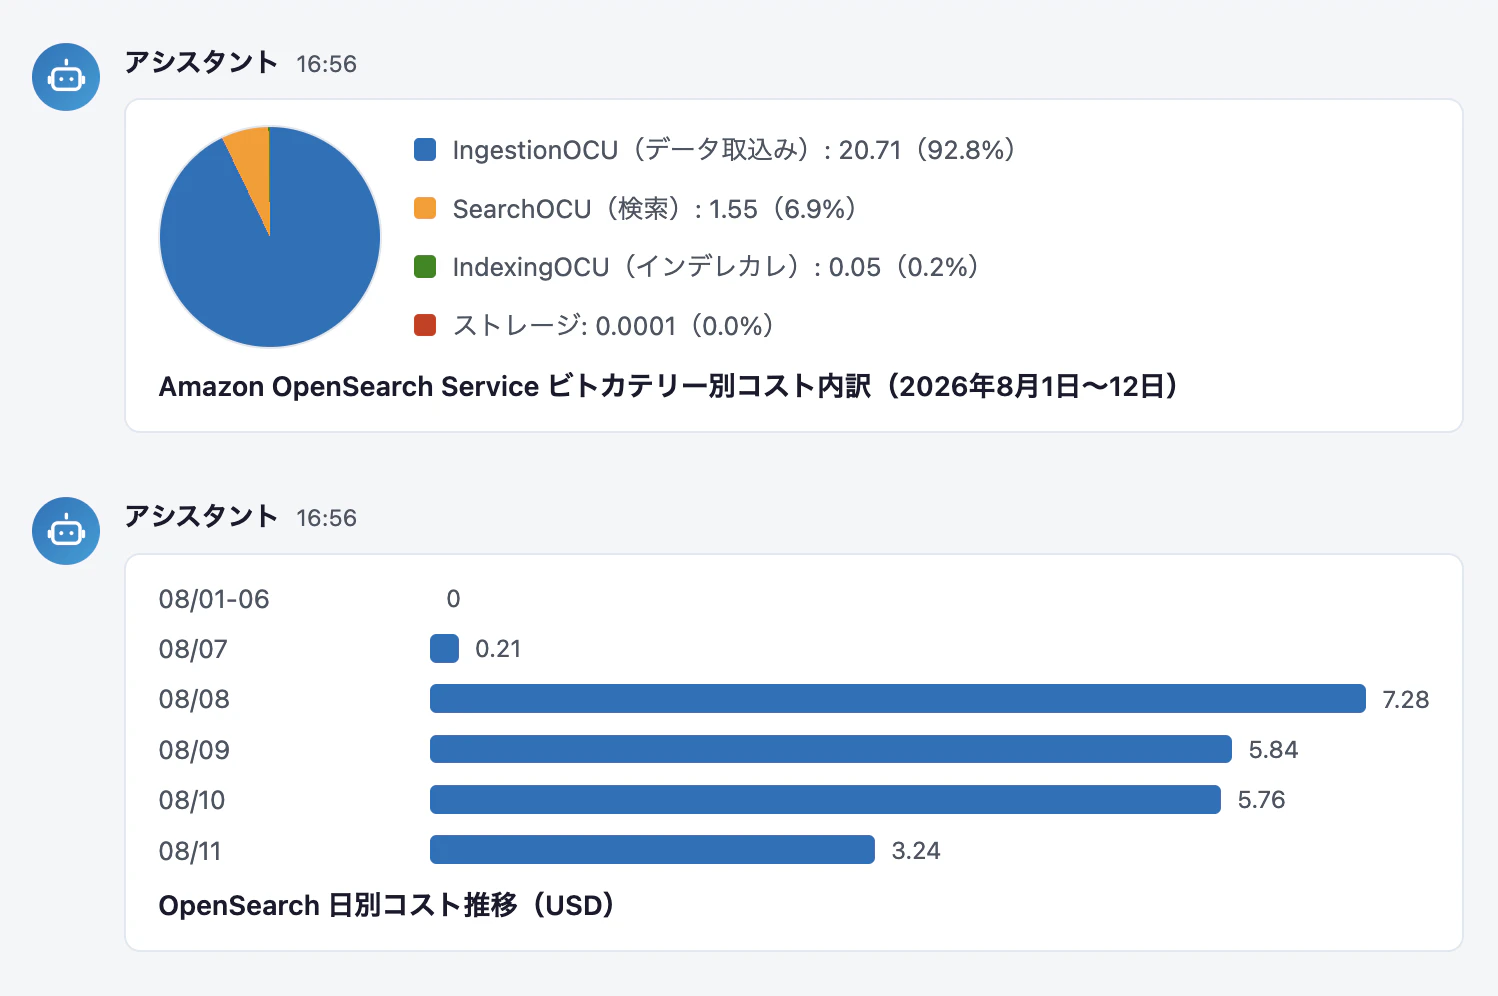1498x996 pixels.
Task: Click the value 7.28
Action: pos(1406,700)
